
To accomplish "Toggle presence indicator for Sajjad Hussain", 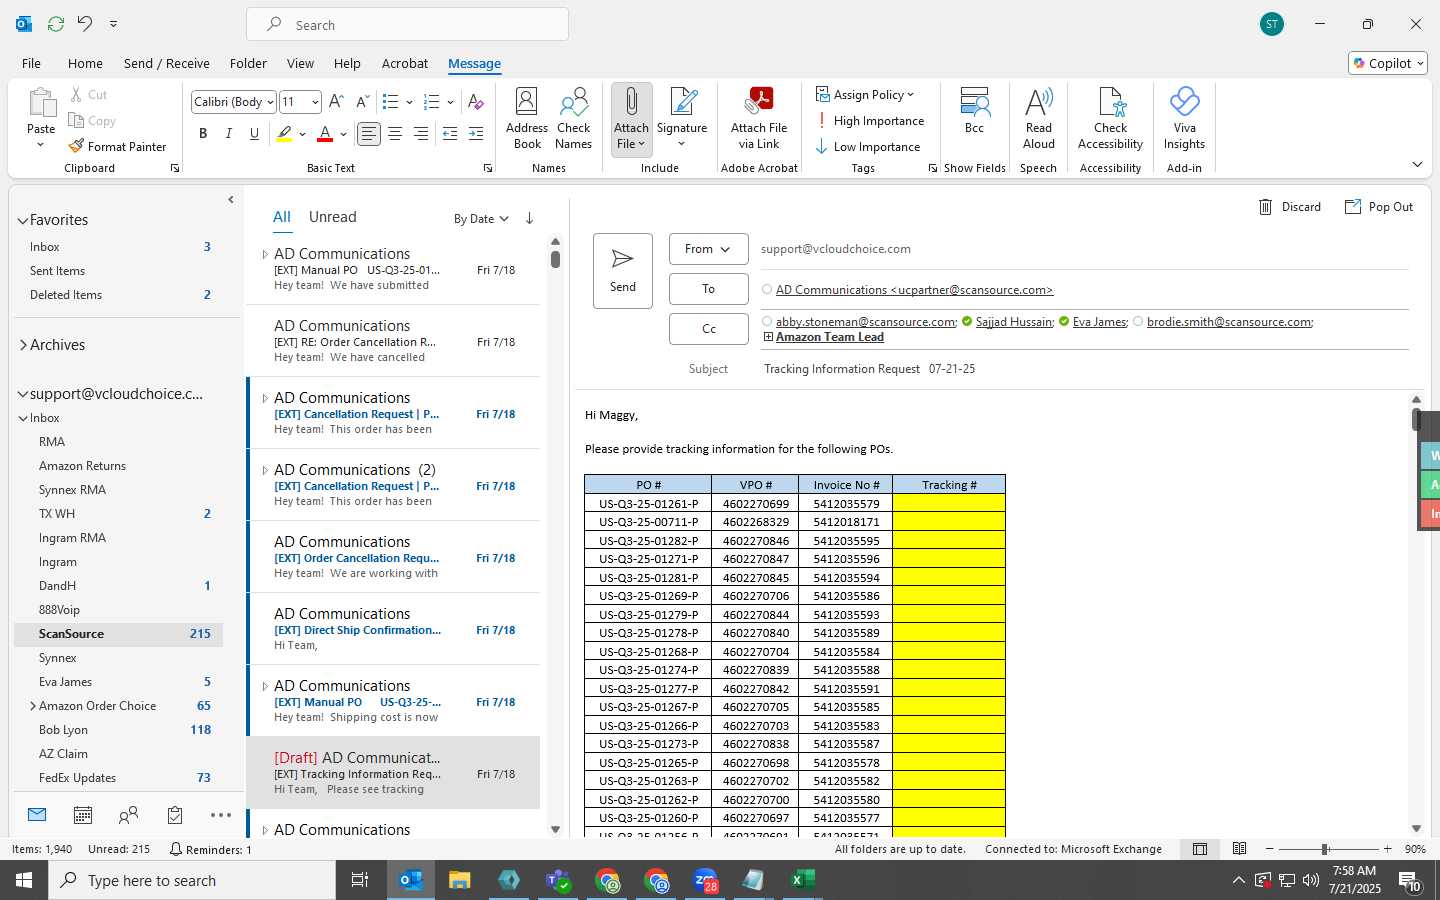I will (967, 321).
